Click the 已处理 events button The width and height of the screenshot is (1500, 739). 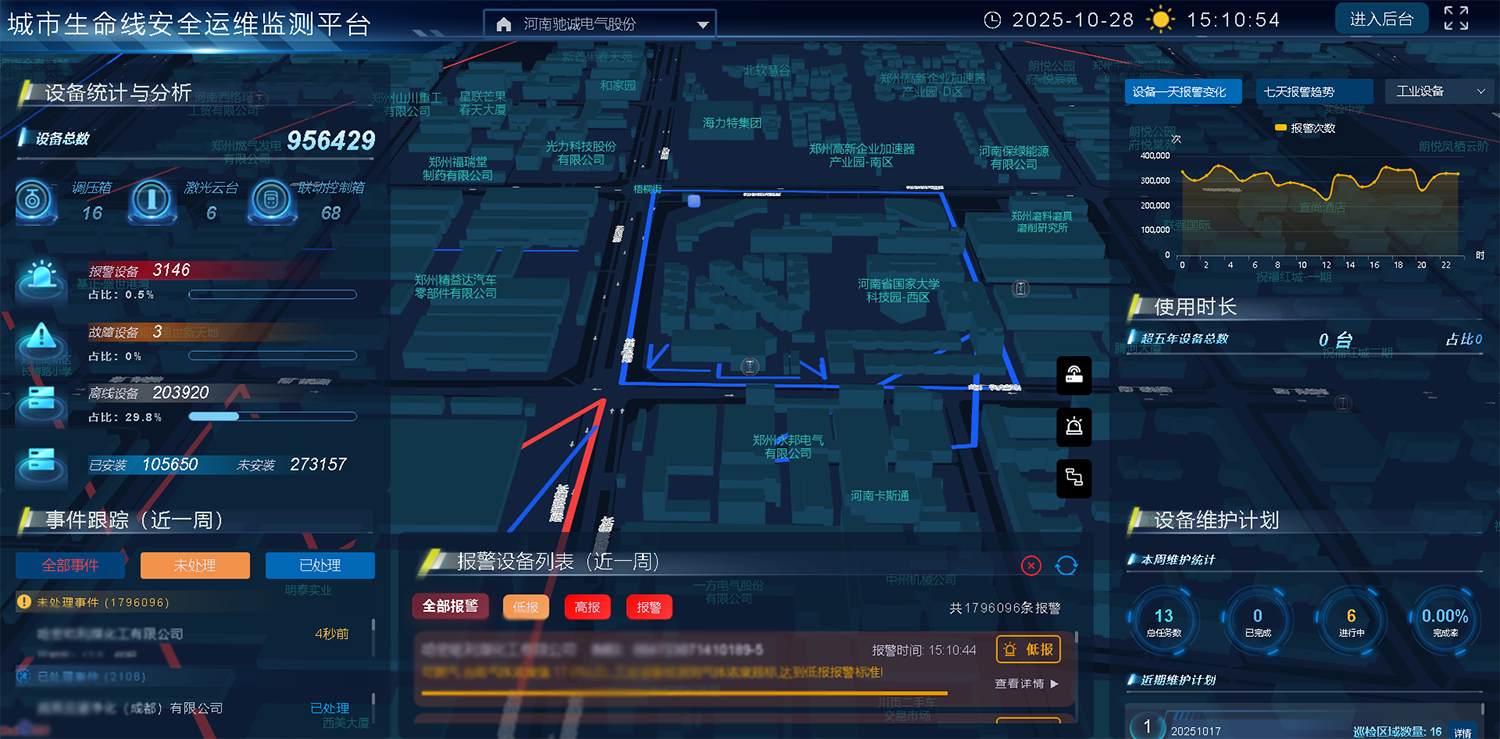320,565
